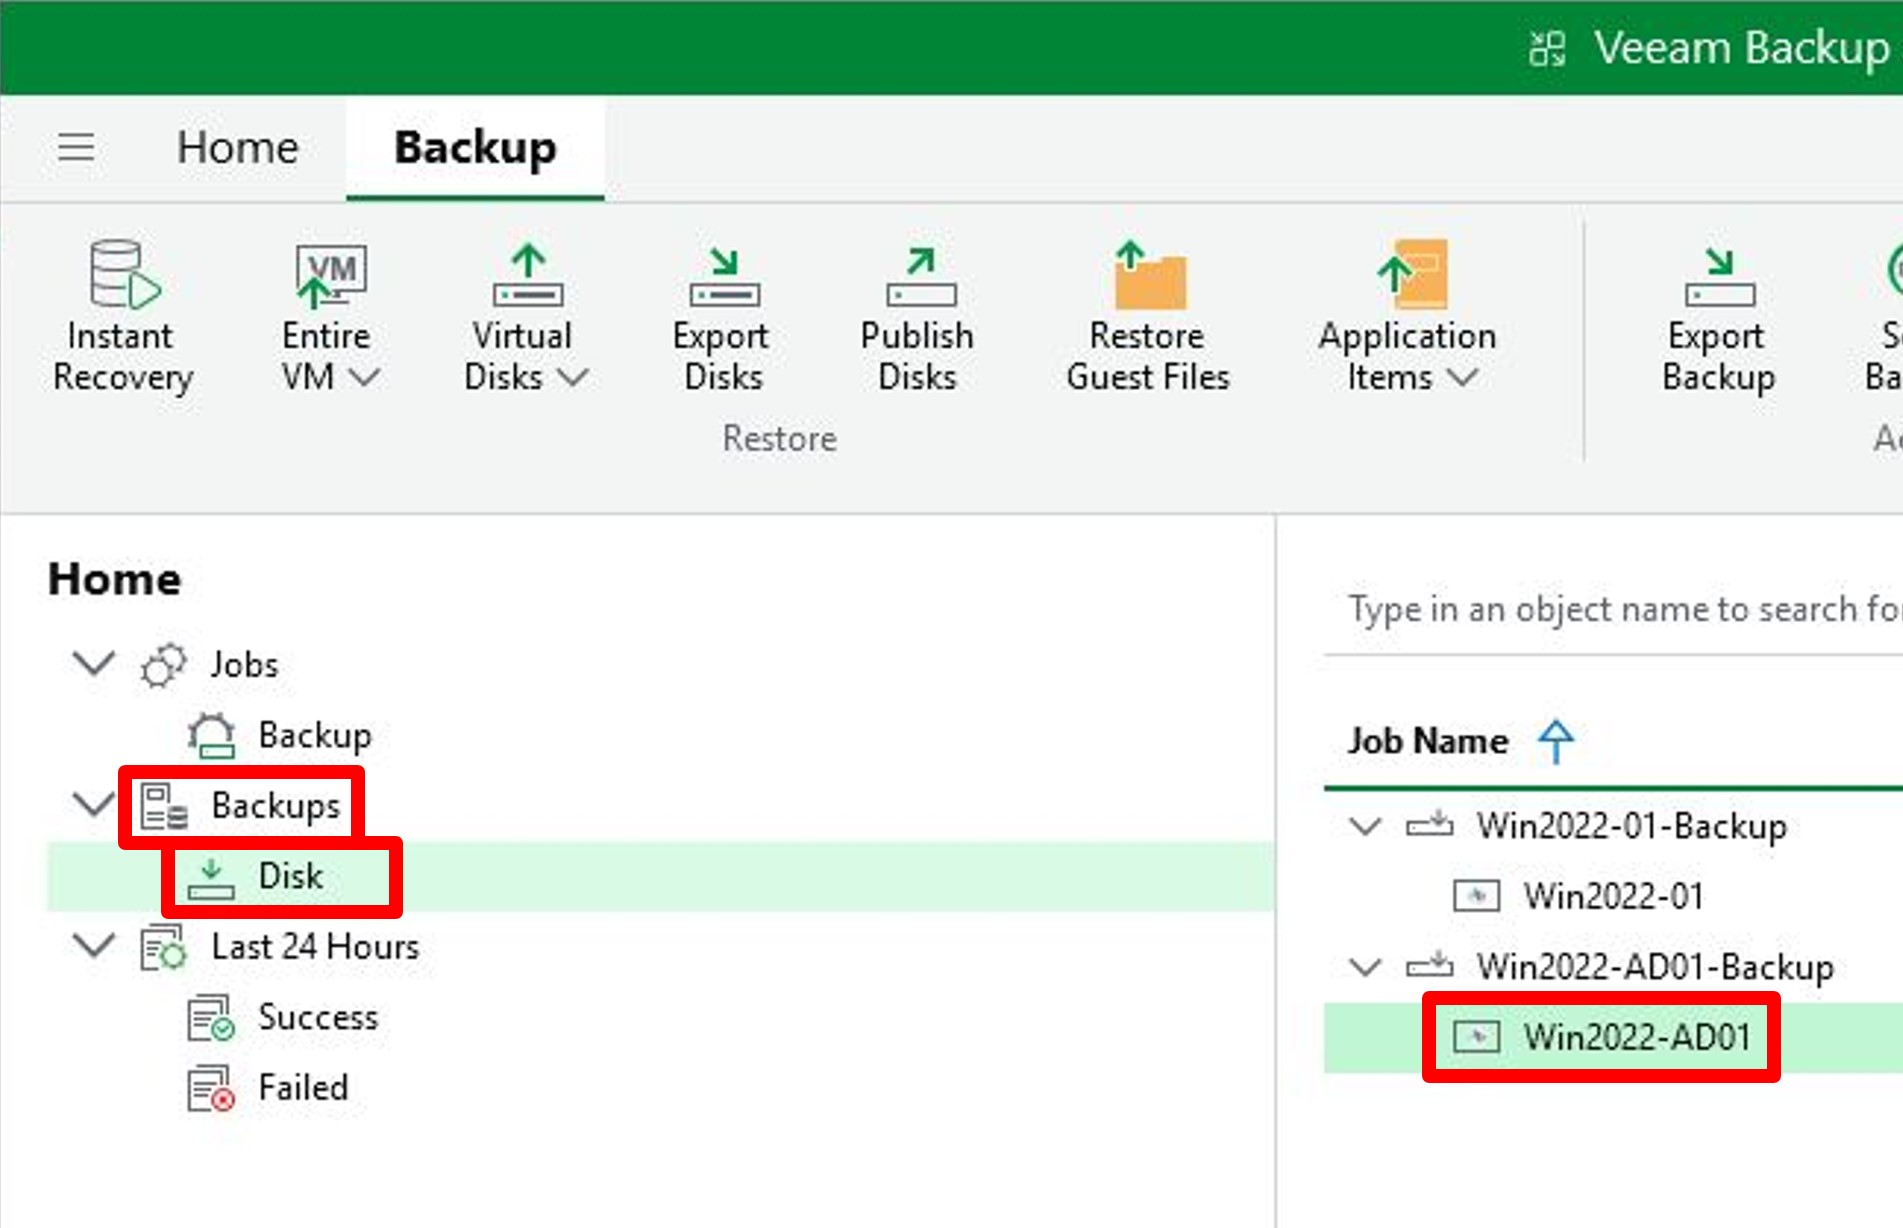Open the Entire VM dropdown arrow
1903x1228 pixels.
pos(365,377)
